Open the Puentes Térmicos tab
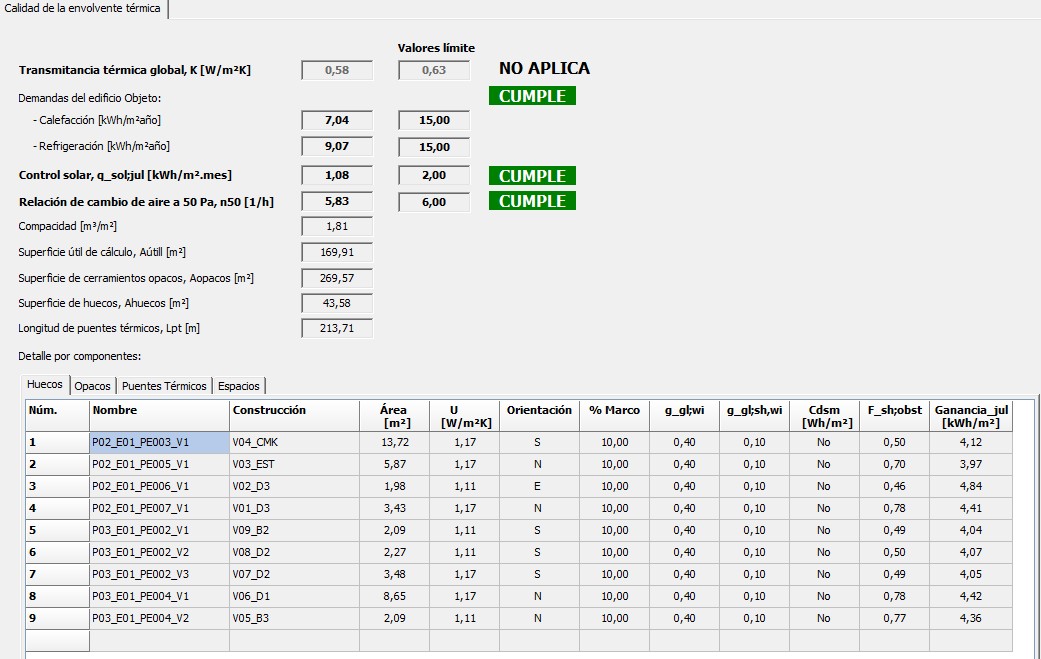This screenshot has height=659, width=1041. pyautogui.click(x=164, y=386)
